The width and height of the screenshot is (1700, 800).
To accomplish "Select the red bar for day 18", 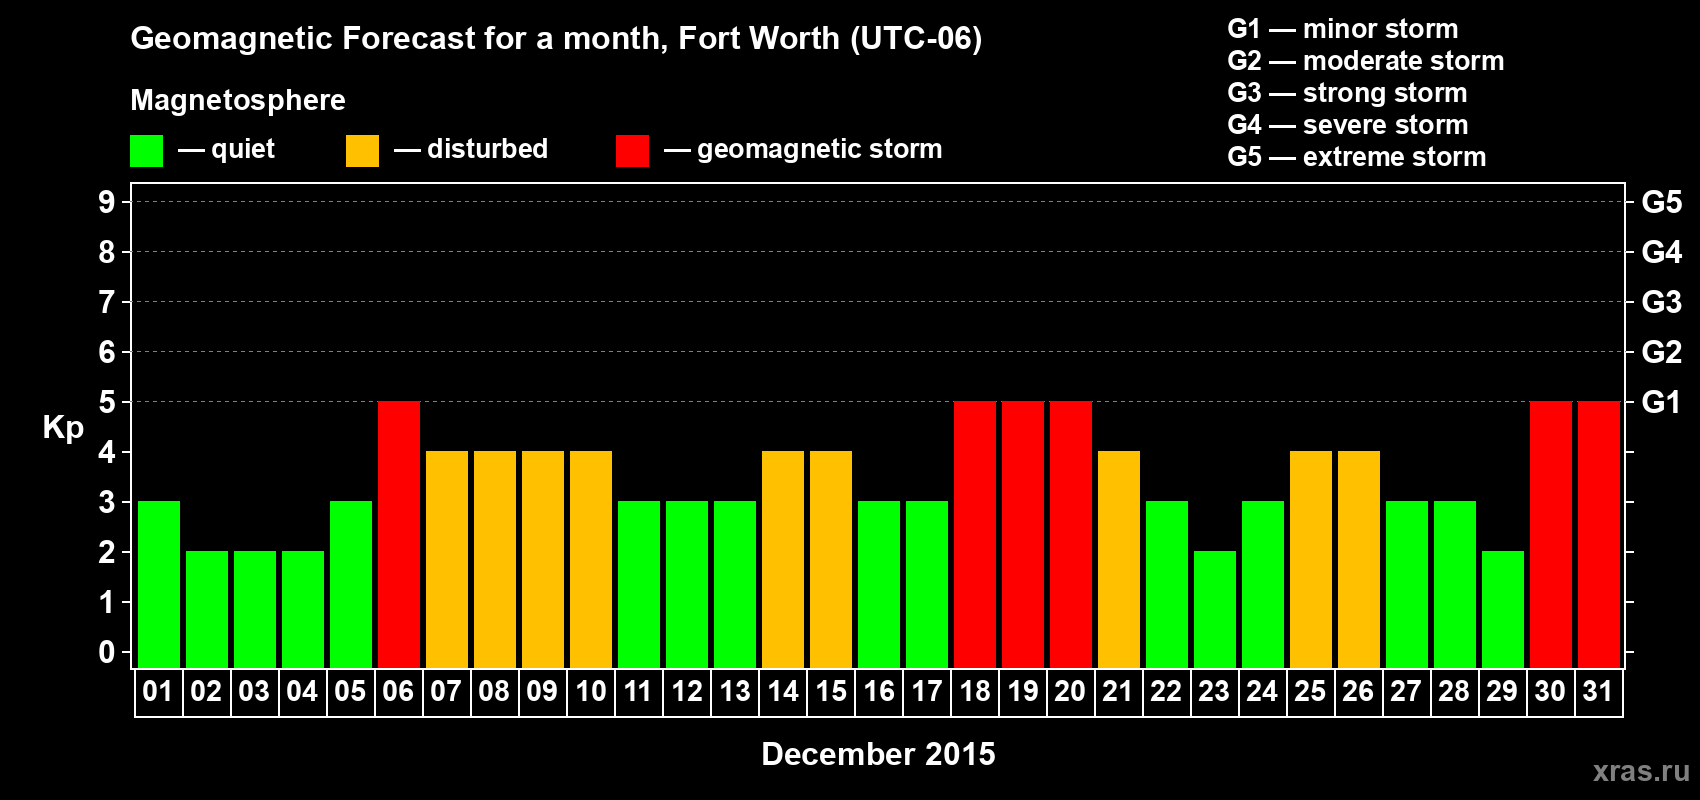I will pyautogui.click(x=975, y=534).
